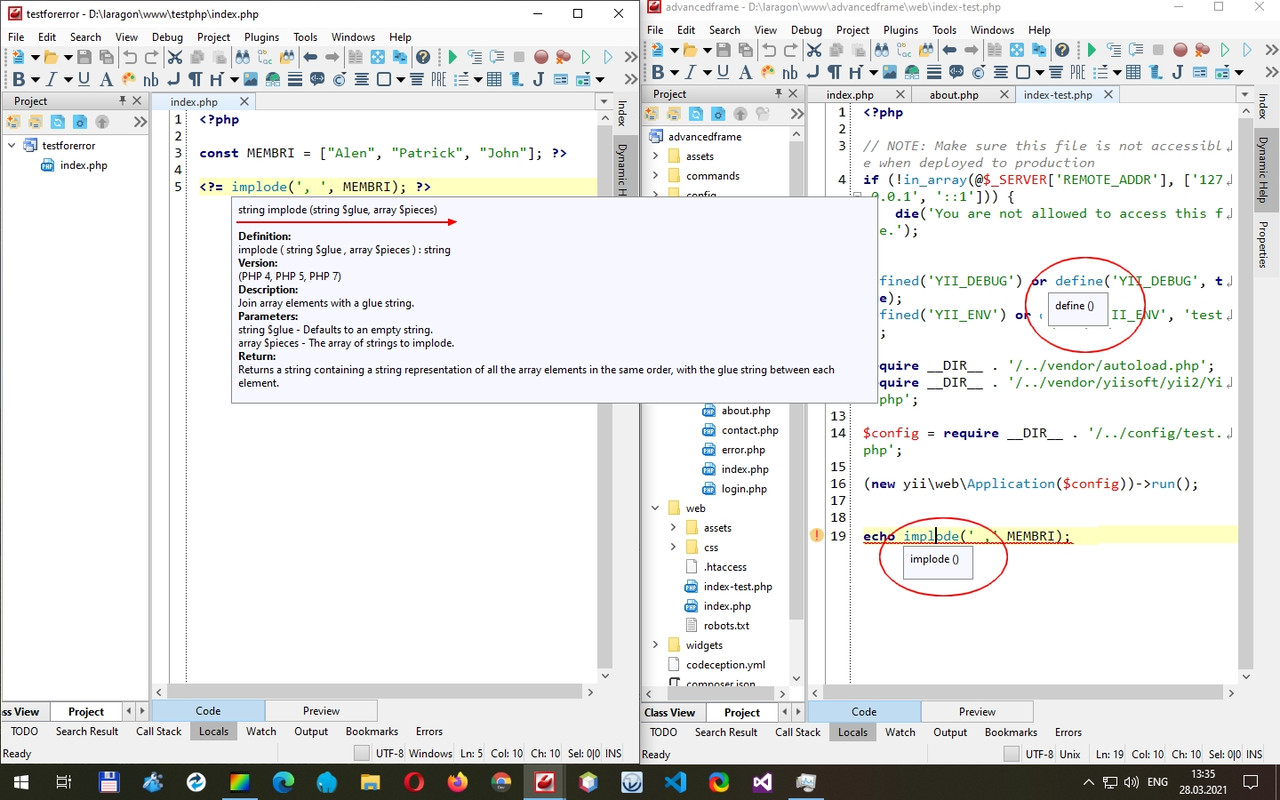Click Replace icon in advancedframe window toolbar
The height and width of the screenshot is (800, 1280).
905,50
